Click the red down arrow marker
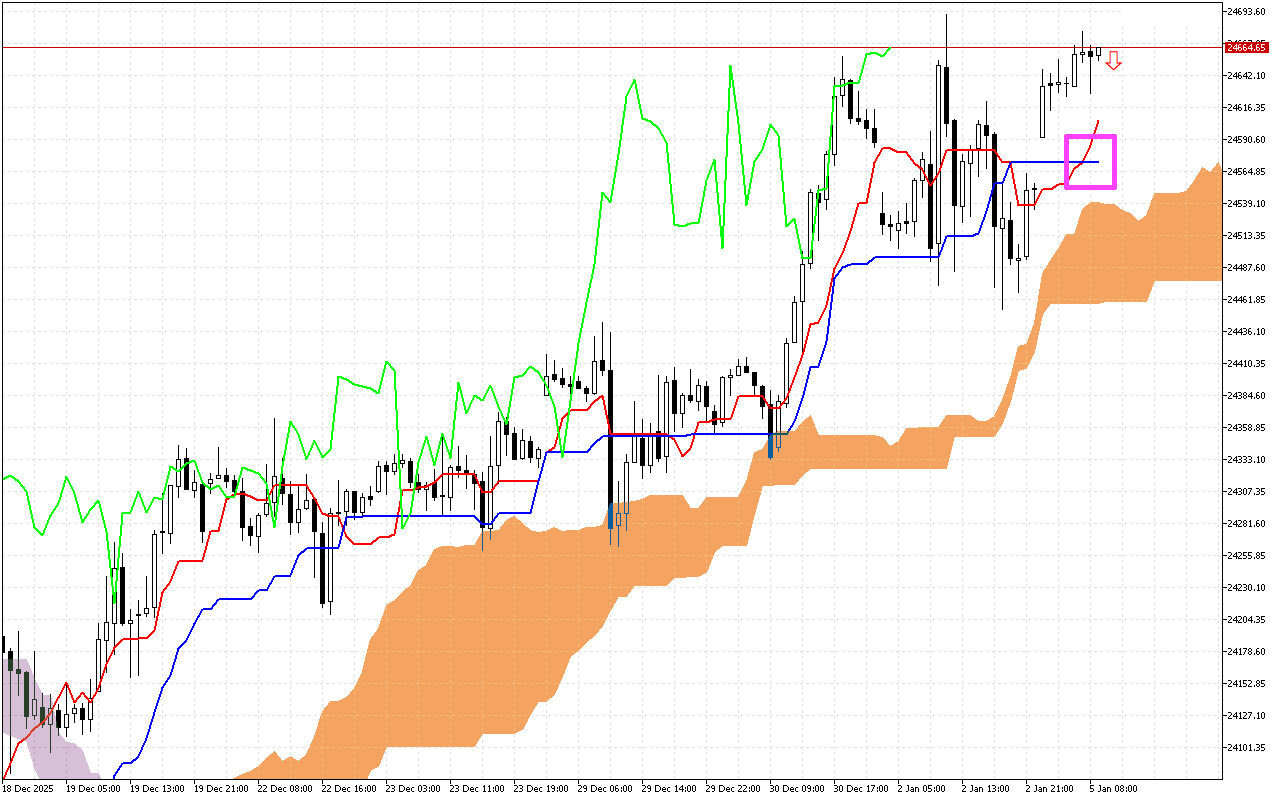1280x800 pixels. click(1113, 61)
